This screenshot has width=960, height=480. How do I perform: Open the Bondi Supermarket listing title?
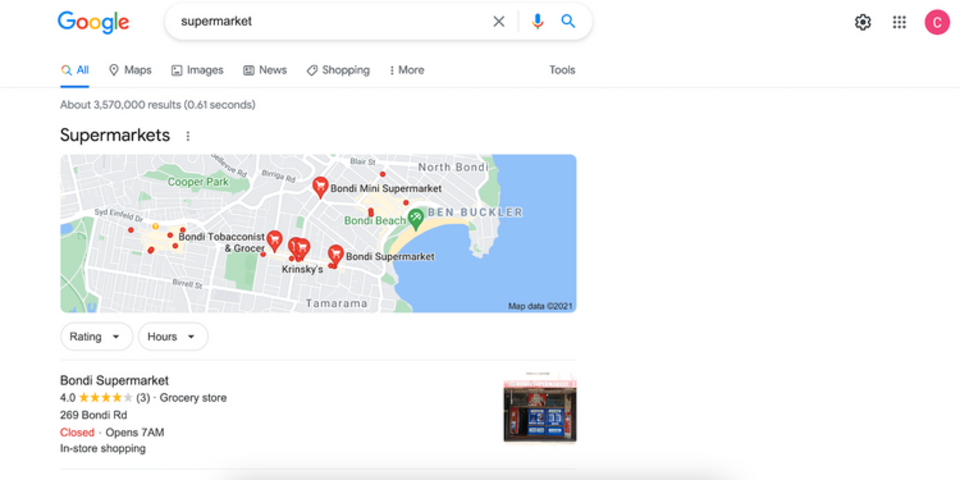(114, 380)
